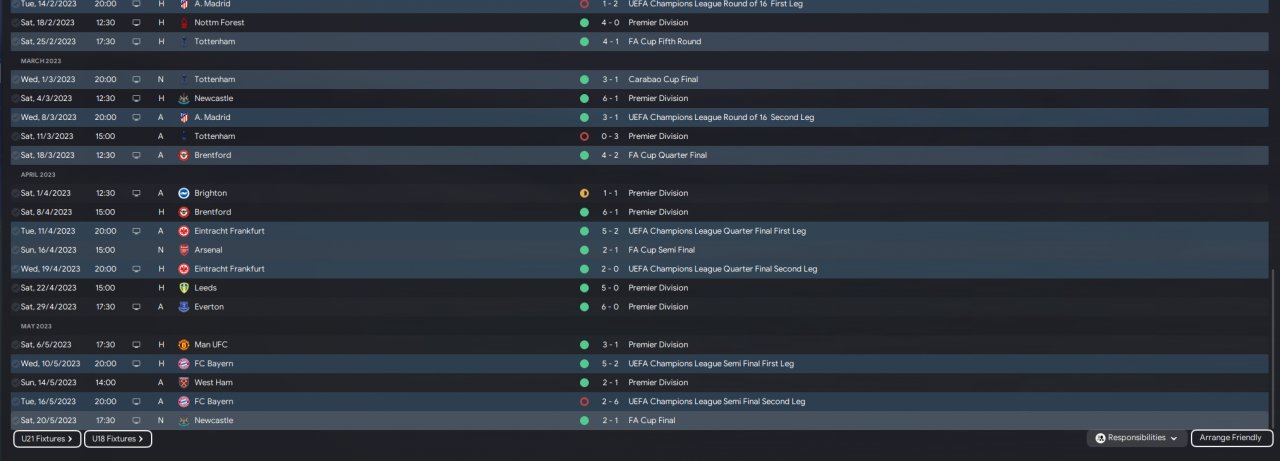Image resolution: width=1280 pixels, height=461 pixels.
Task: Click the Leeds club badge
Action: pyautogui.click(x=184, y=288)
